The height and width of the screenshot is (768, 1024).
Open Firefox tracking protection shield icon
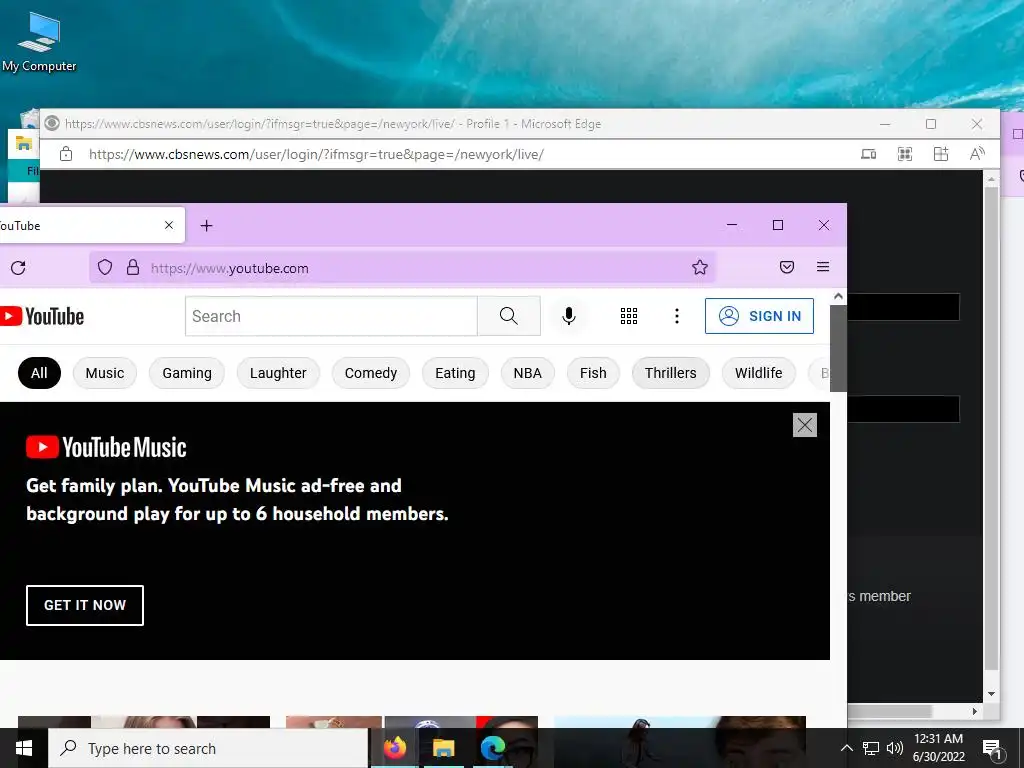click(x=105, y=267)
